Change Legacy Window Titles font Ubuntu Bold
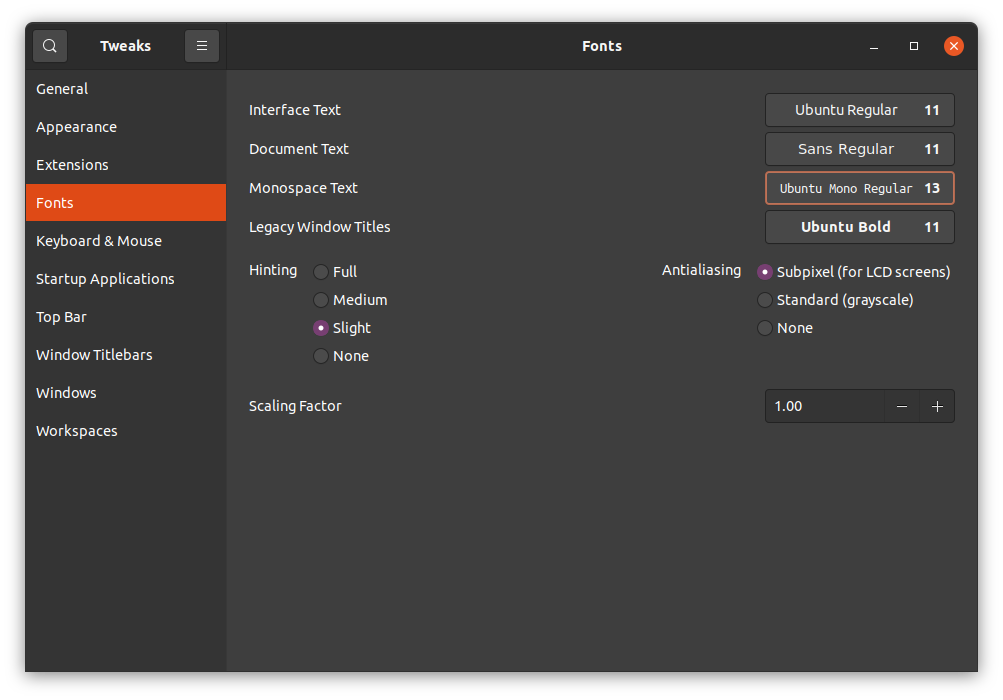The height and width of the screenshot is (700, 1003). [x=860, y=227]
